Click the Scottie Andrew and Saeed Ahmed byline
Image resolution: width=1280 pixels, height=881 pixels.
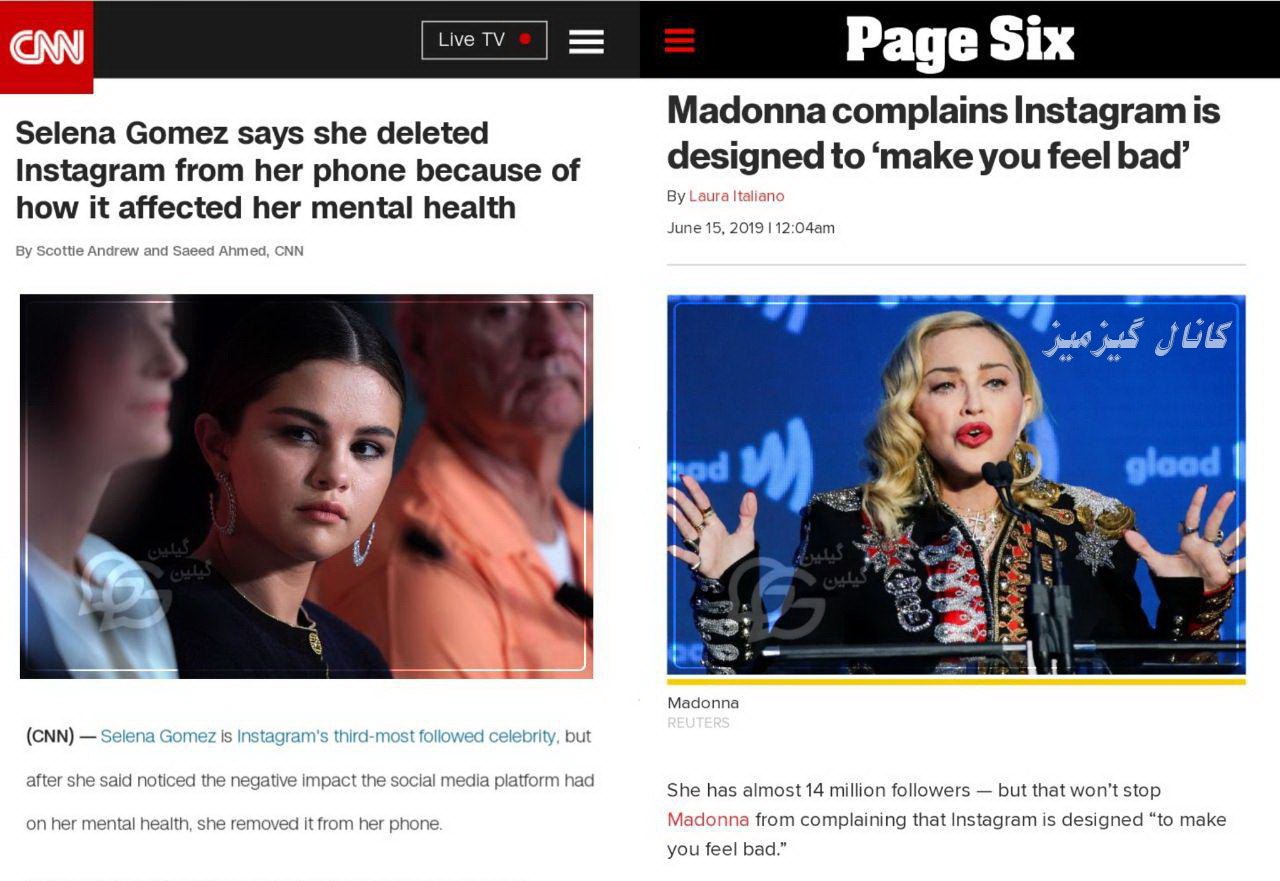pyautogui.click(x=160, y=251)
